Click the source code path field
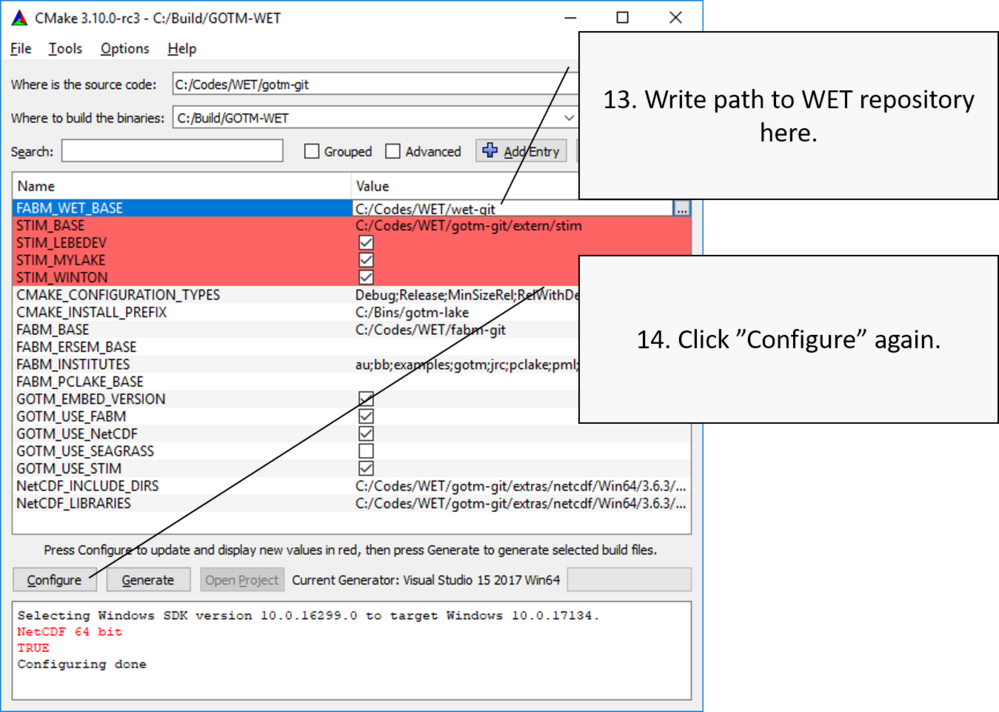 pos(375,84)
